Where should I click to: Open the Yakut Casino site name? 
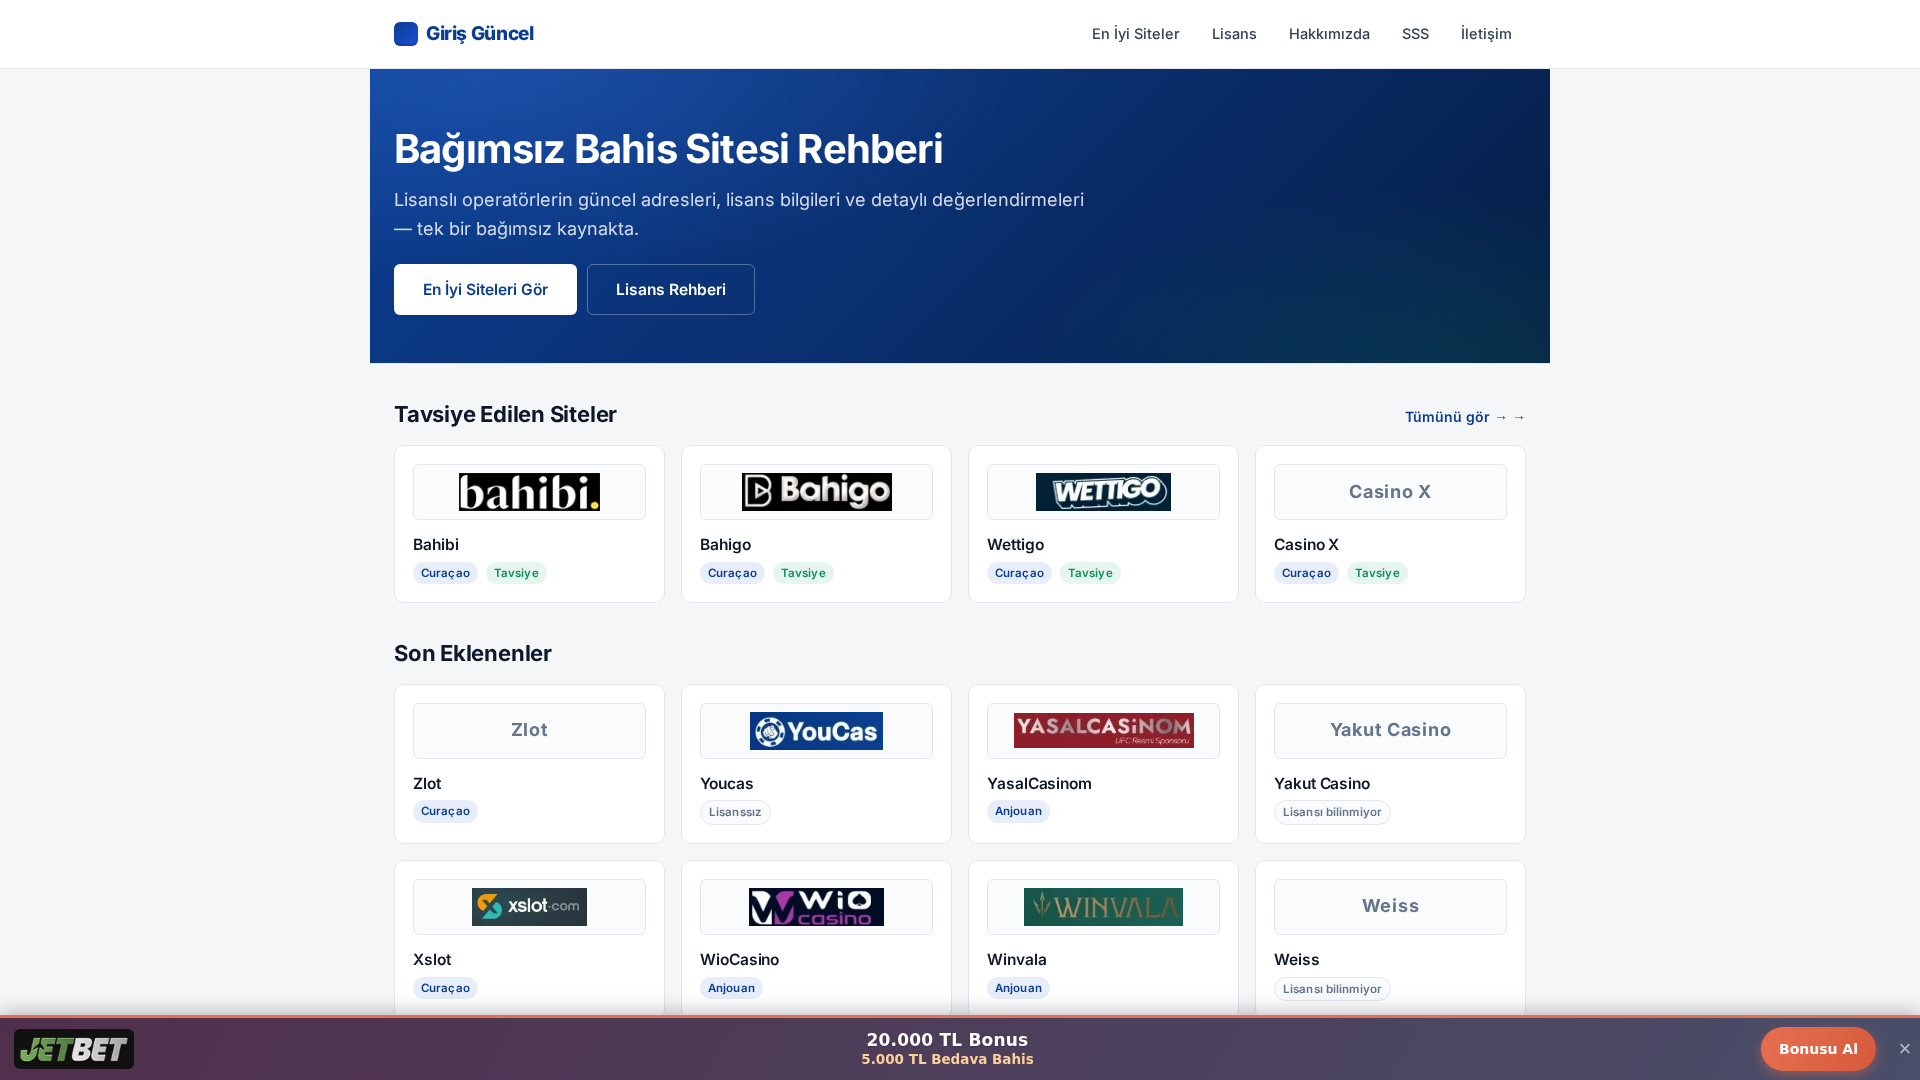tap(1322, 783)
